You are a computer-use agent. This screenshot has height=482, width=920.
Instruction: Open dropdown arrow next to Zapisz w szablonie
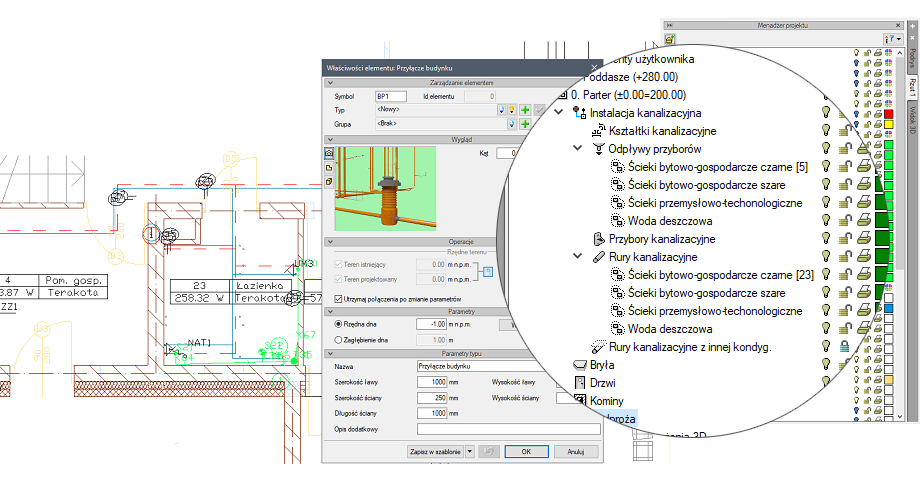point(469,451)
